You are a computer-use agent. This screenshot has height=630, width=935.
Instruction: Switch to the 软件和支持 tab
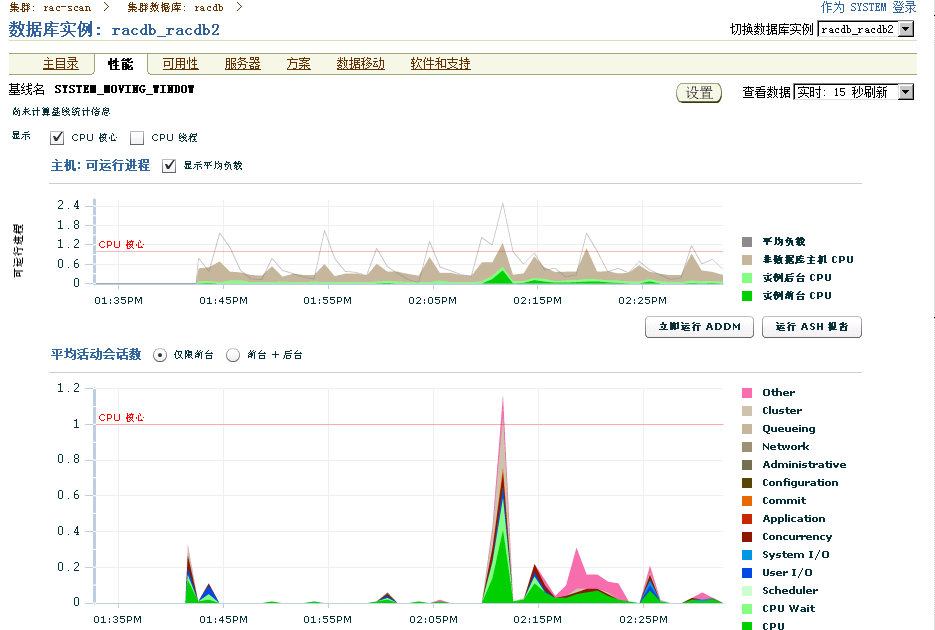438,63
